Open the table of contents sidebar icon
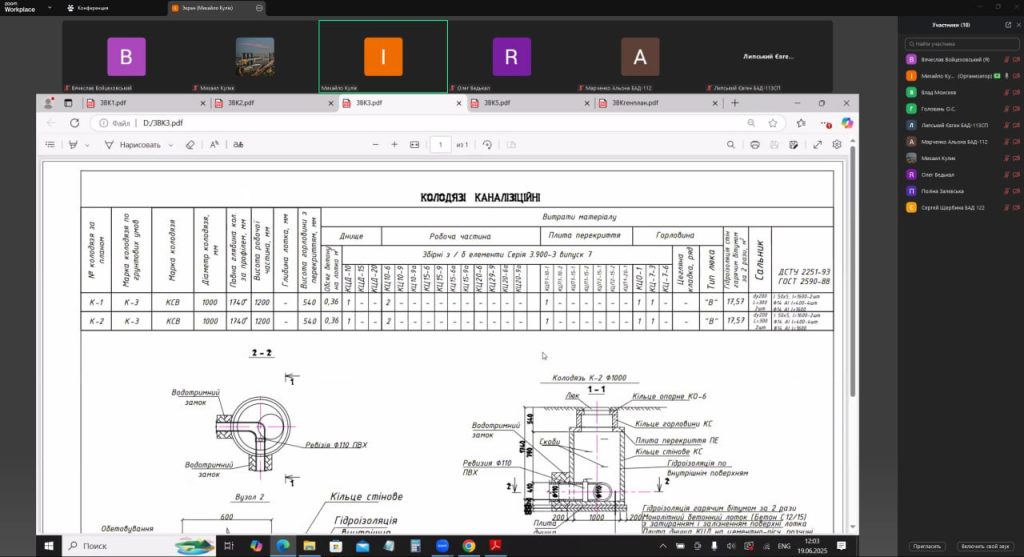 [50, 145]
